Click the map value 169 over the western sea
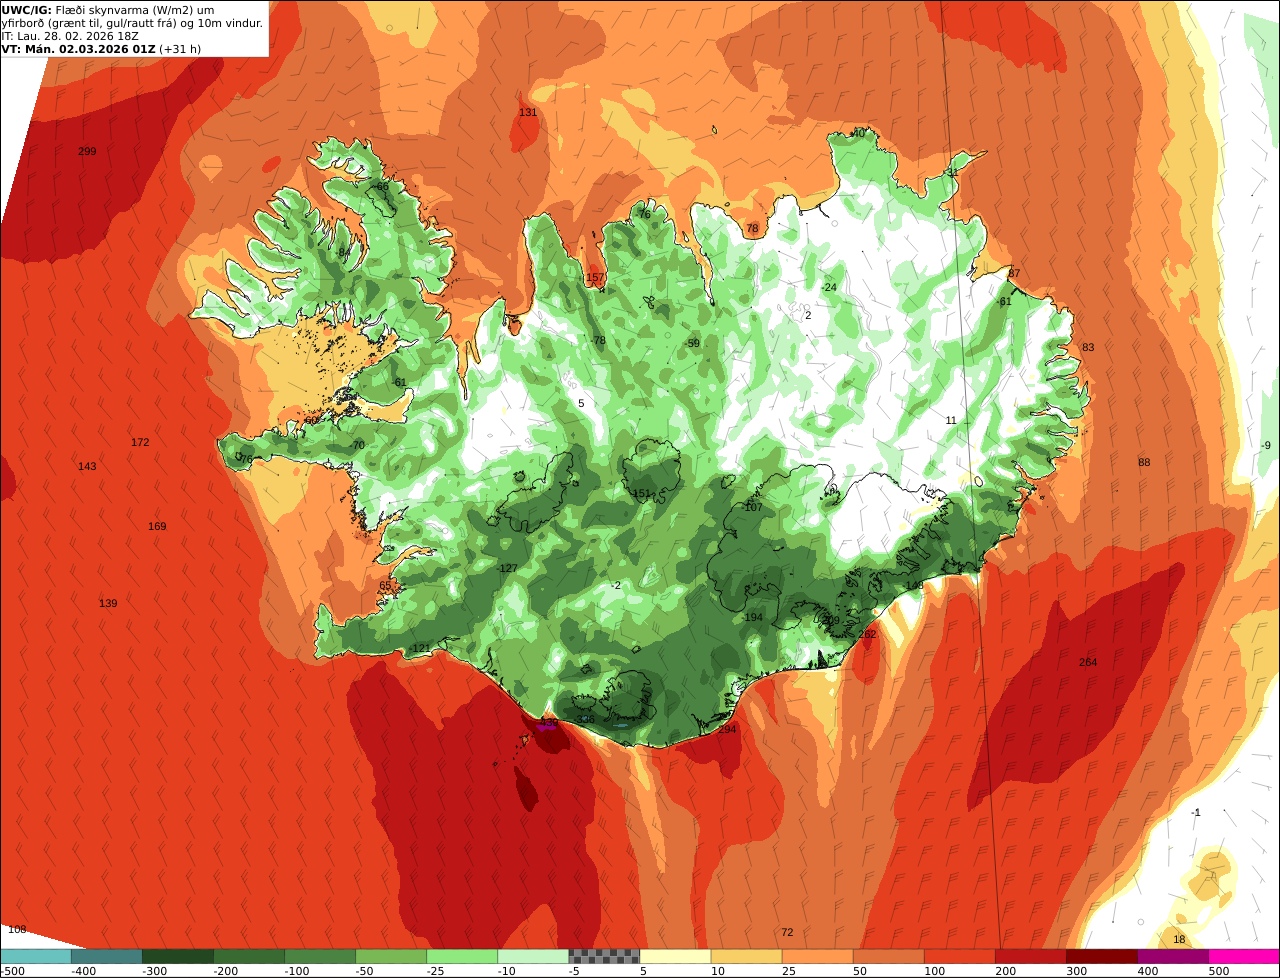Screen dimensions: 1280x978 157,527
